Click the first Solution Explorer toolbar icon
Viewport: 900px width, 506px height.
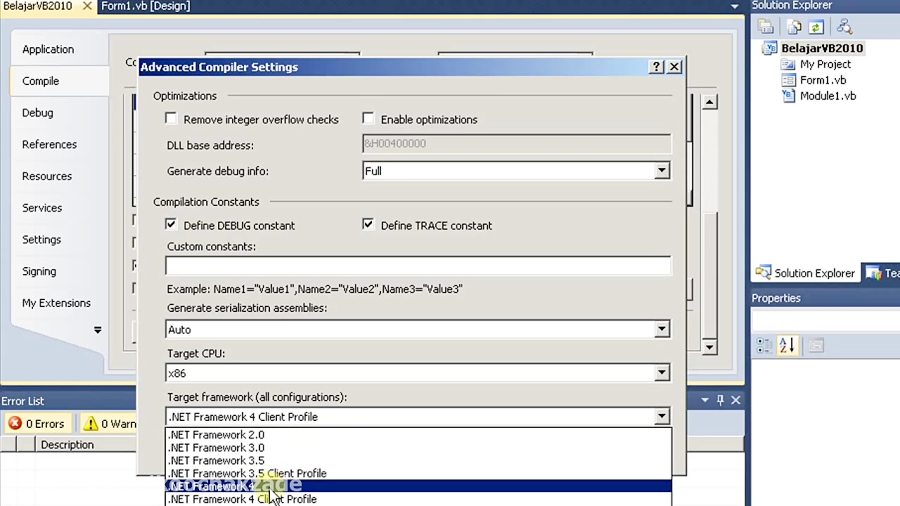coord(766,26)
